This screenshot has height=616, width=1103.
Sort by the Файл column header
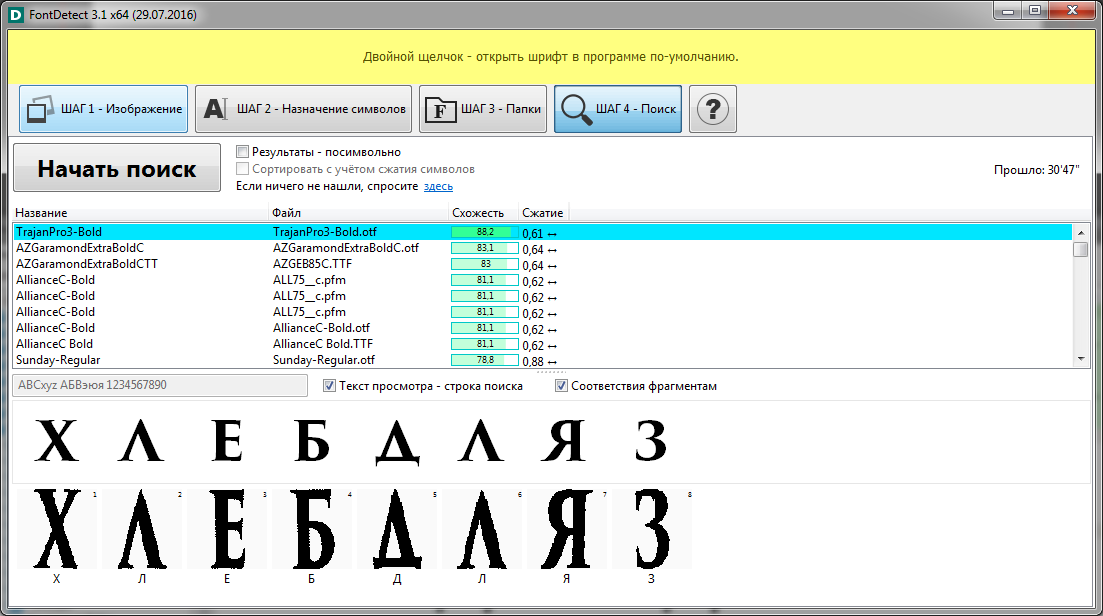click(359, 212)
